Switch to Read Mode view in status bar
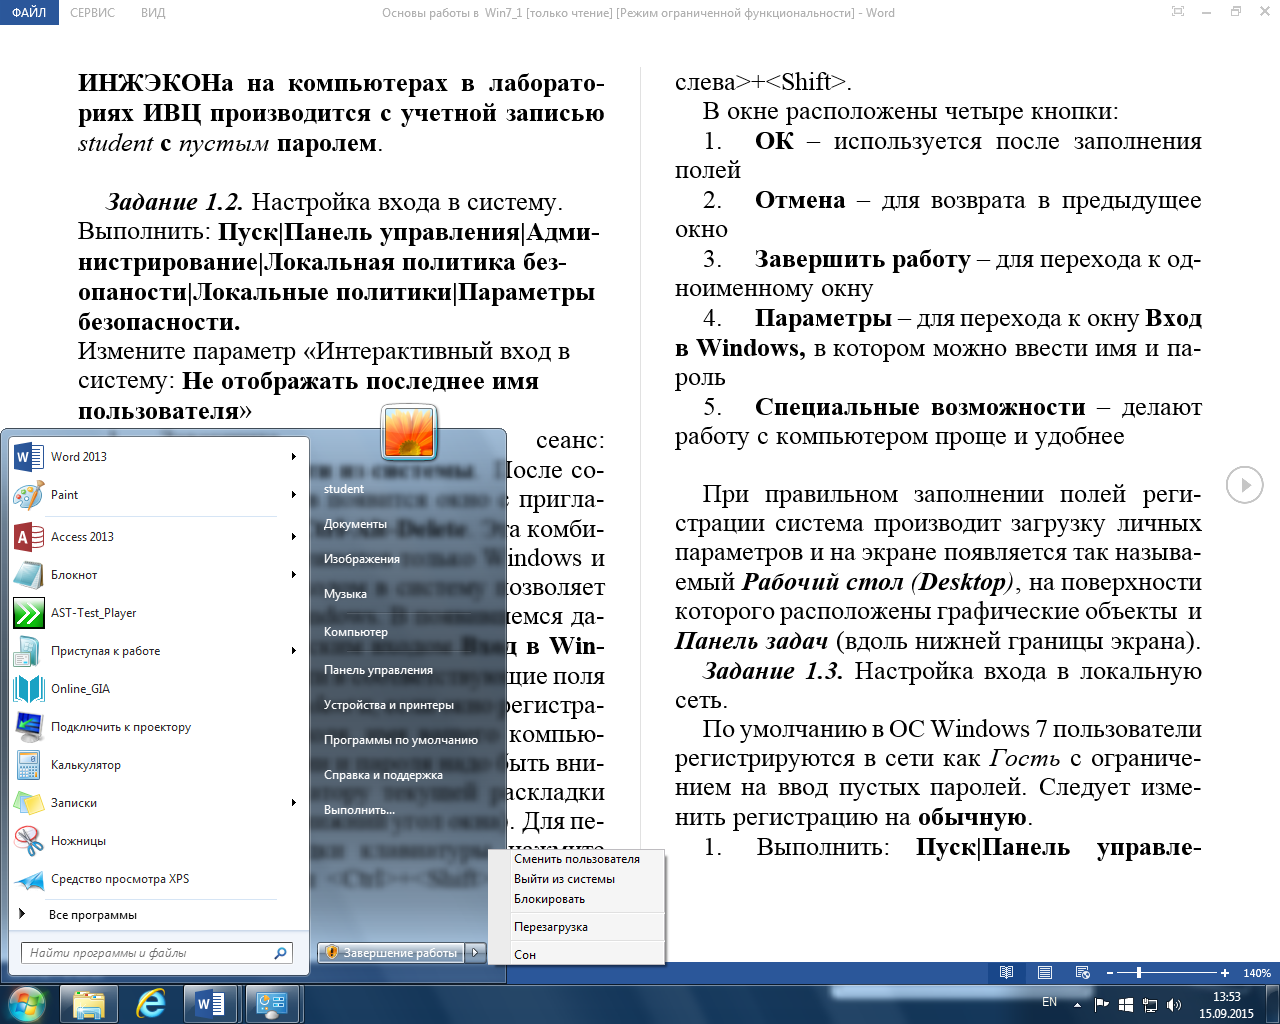1280x1024 pixels. (1007, 972)
